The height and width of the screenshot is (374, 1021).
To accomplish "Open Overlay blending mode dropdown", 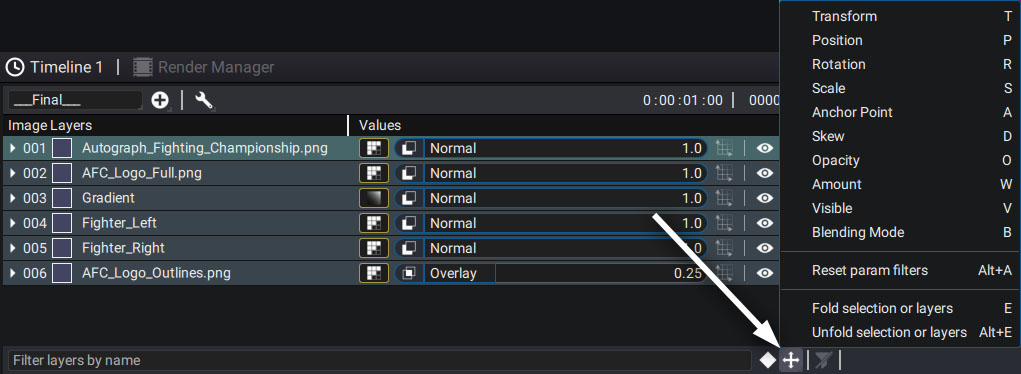I will pyautogui.click(x=460, y=274).
